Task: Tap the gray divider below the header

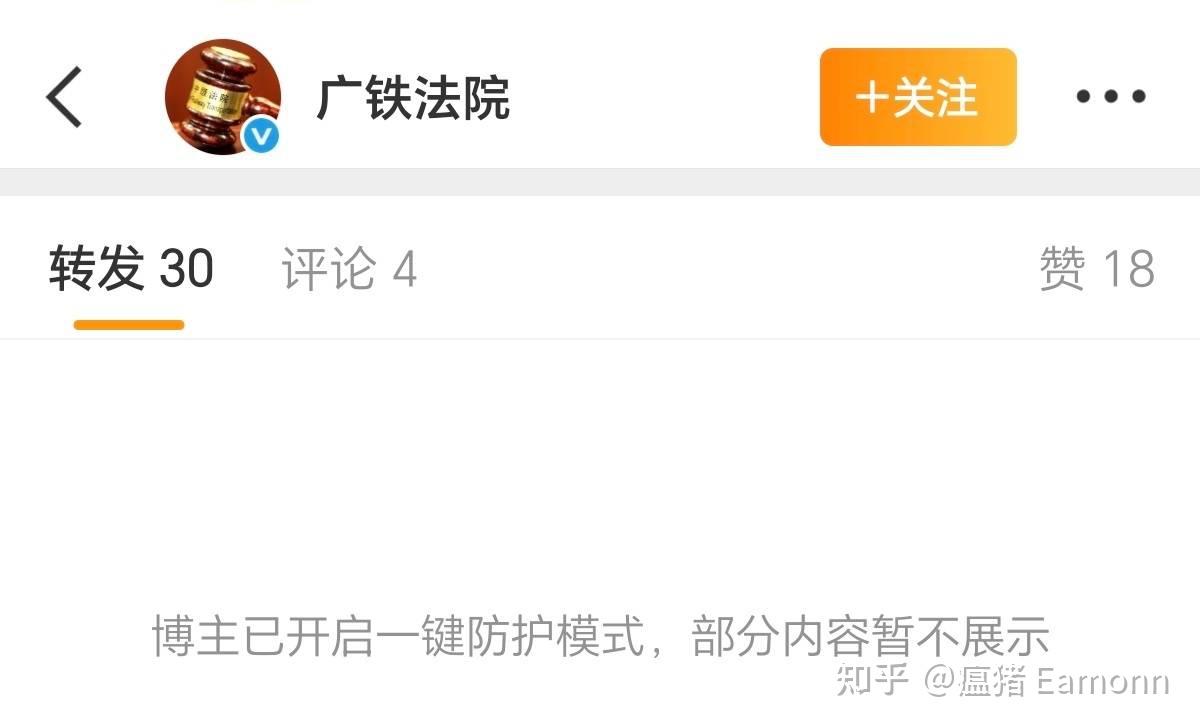Action: [x=600, y=182]
